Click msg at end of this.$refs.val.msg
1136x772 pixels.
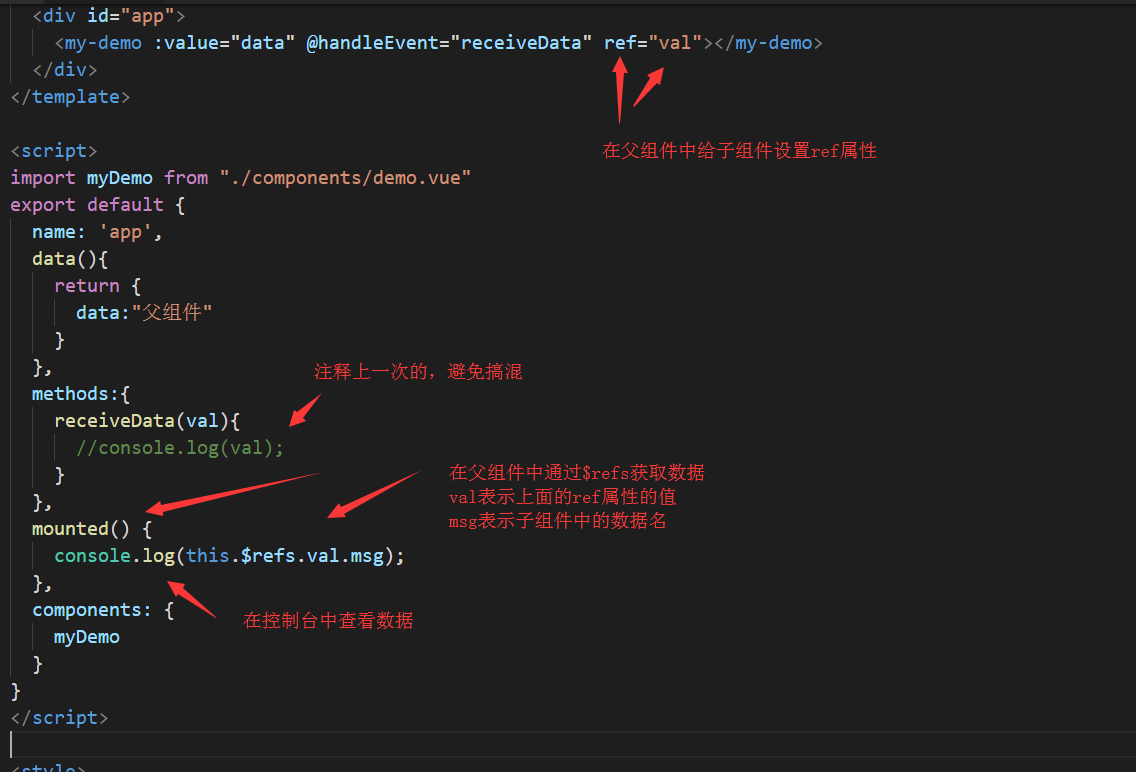pyautogui.click(x=367, y=555)
